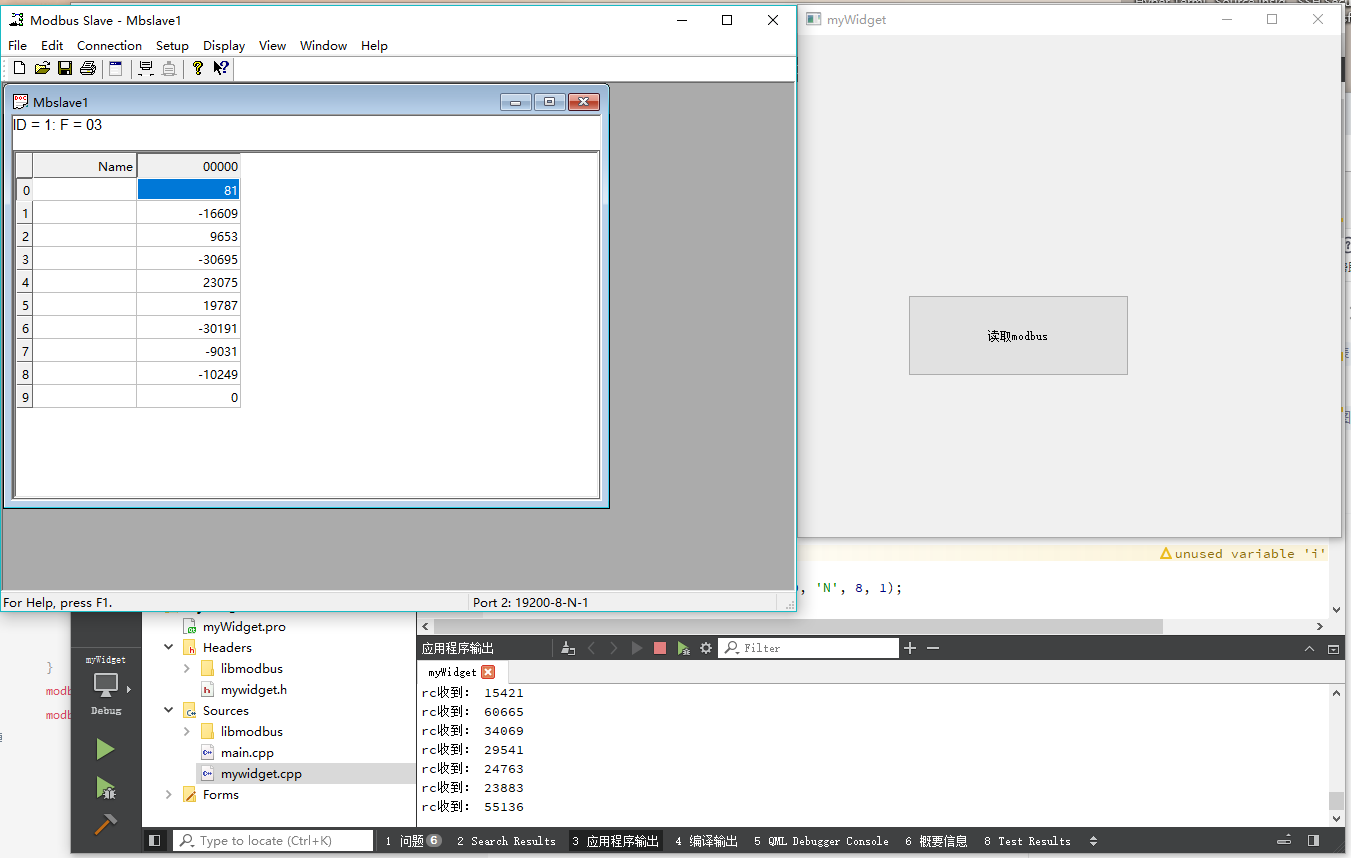Select mywidget.h in the project tree
Screen dimensions: 1351x858
pos(253,689)
